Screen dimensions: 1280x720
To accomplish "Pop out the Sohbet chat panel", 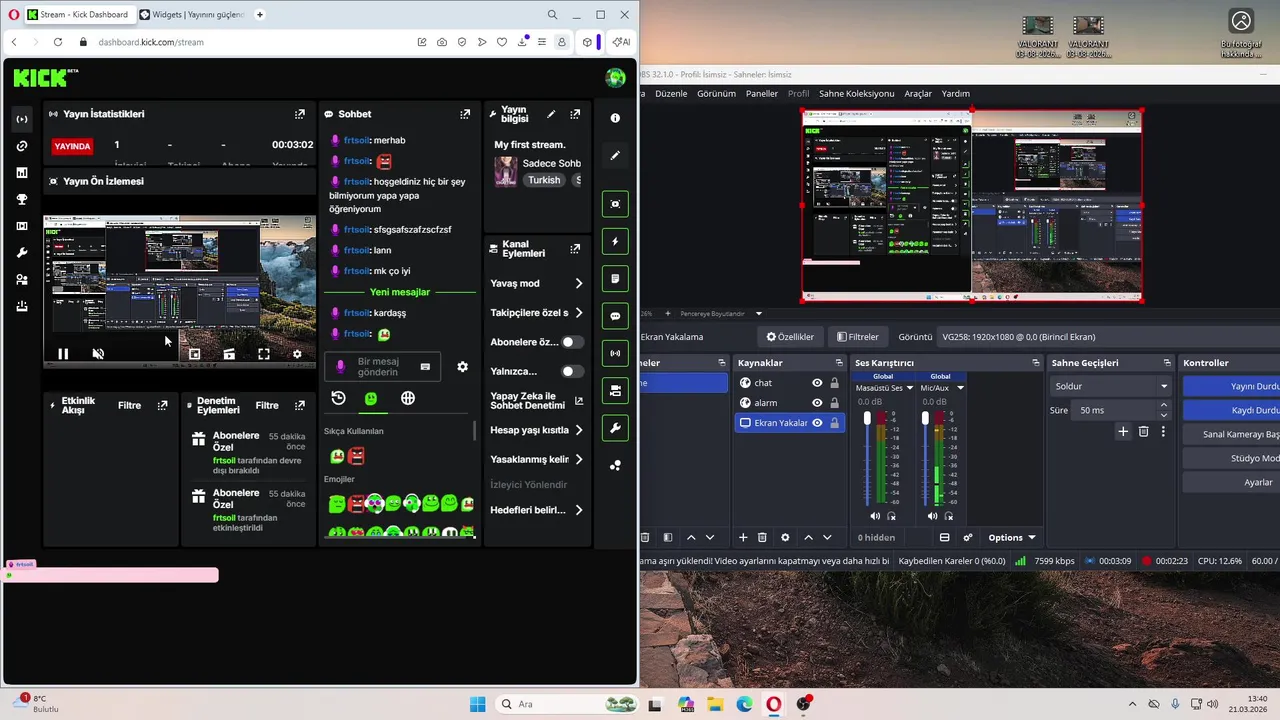I will tap(465, 114).
